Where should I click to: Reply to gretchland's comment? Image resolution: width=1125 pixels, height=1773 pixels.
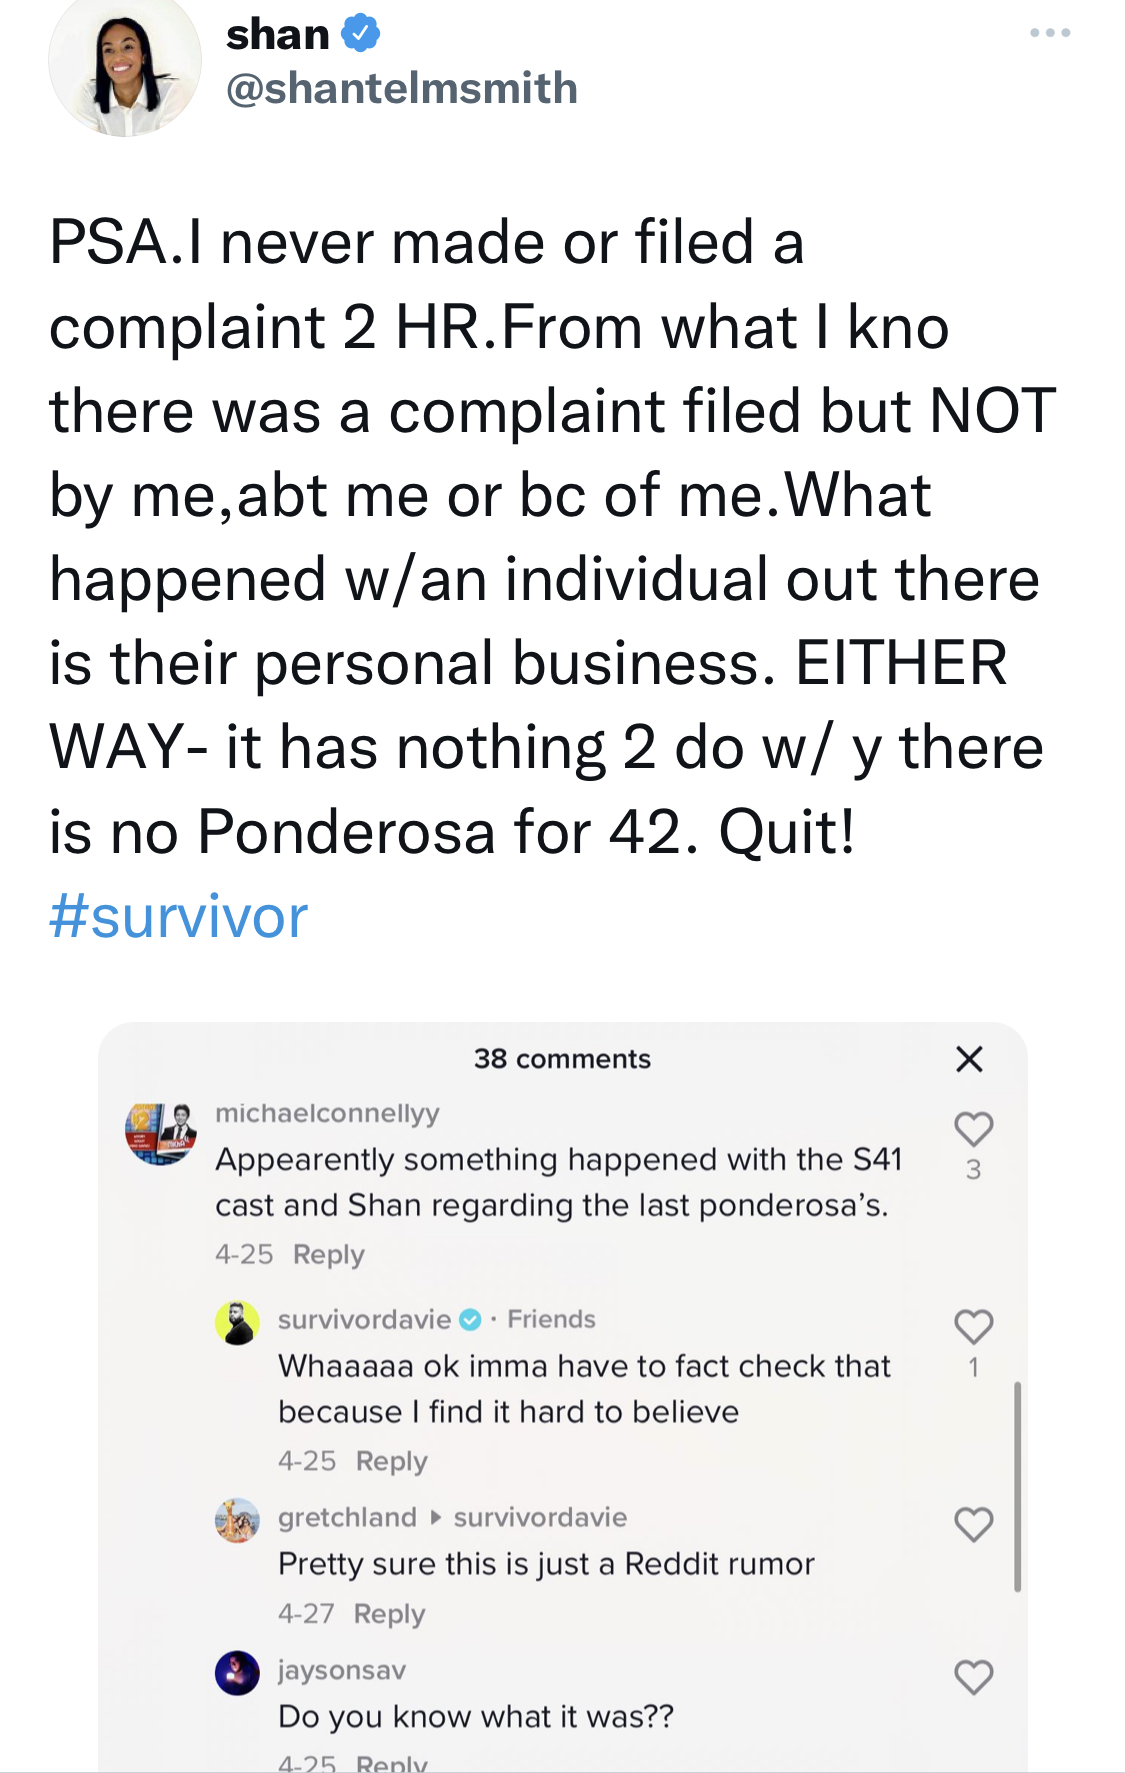[390, 1614]
